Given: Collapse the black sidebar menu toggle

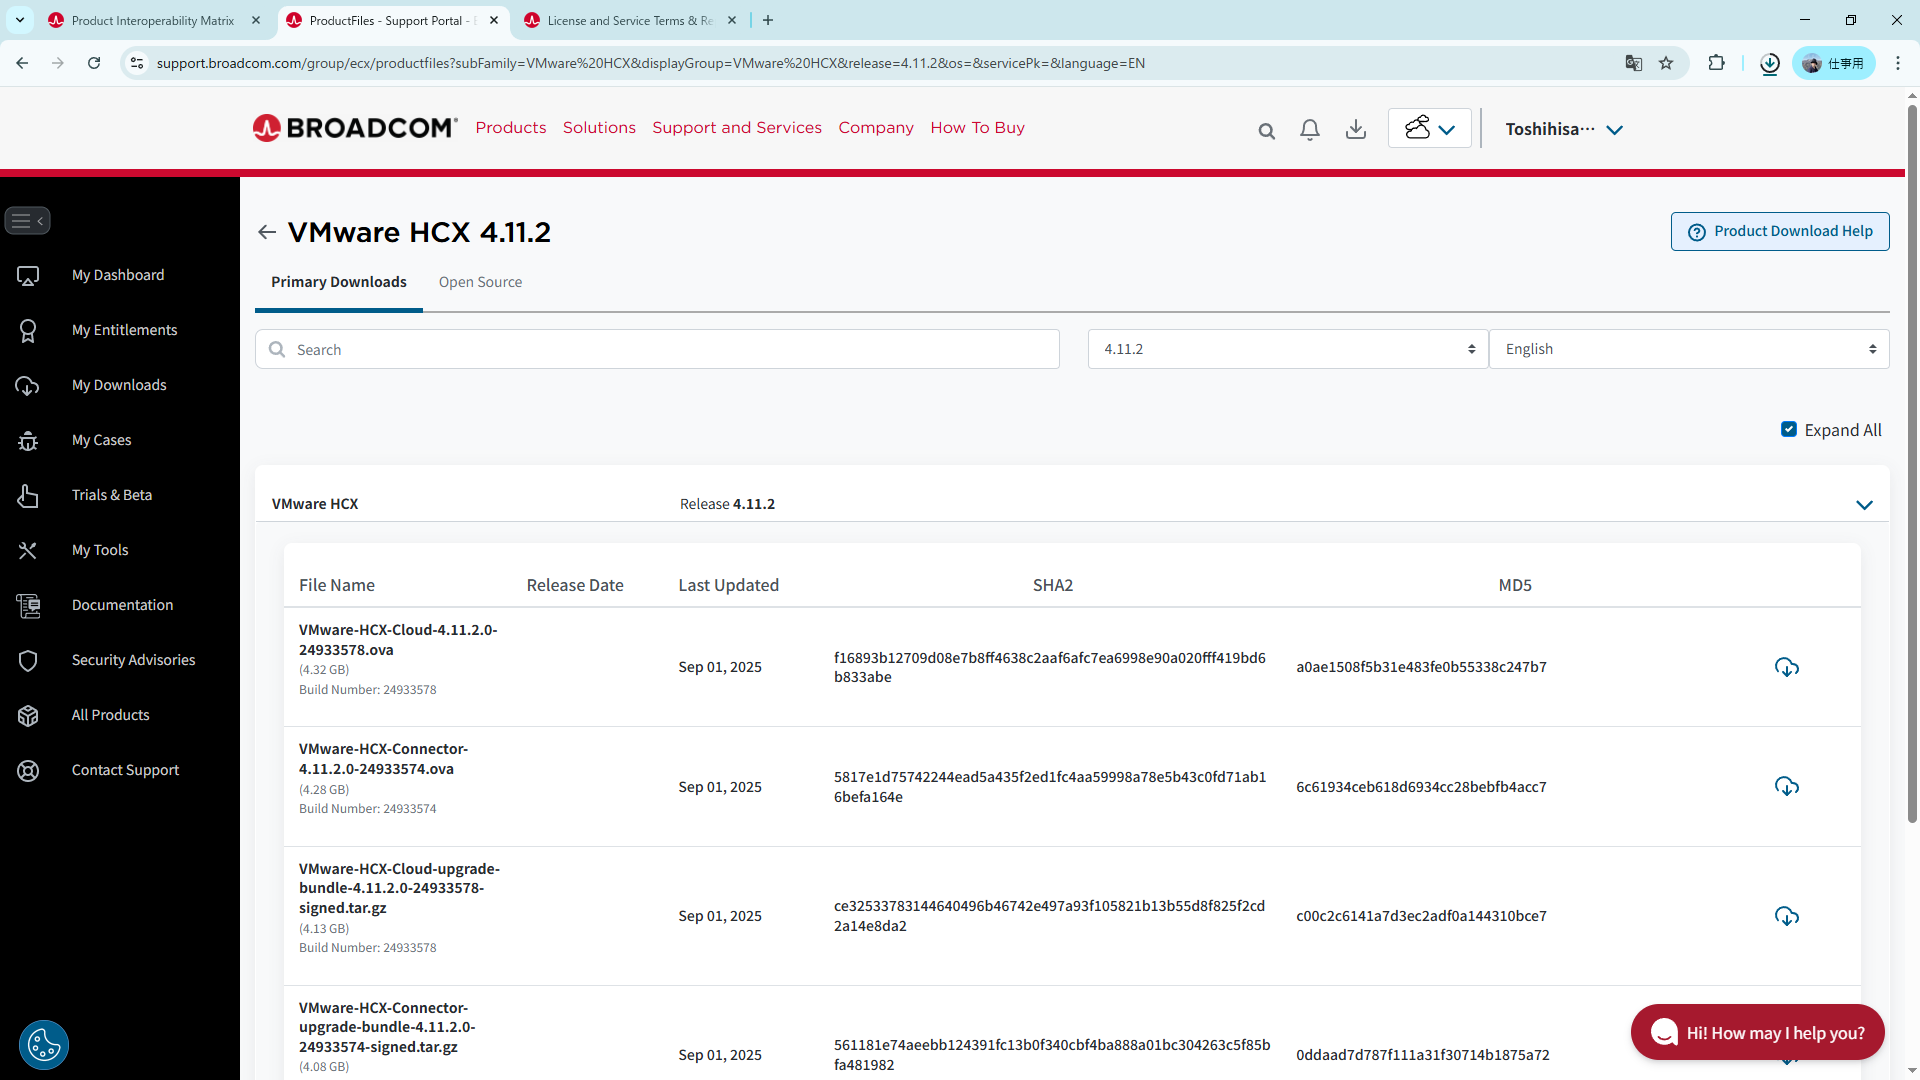Looking at the screenshot, I should coord(27,221).
